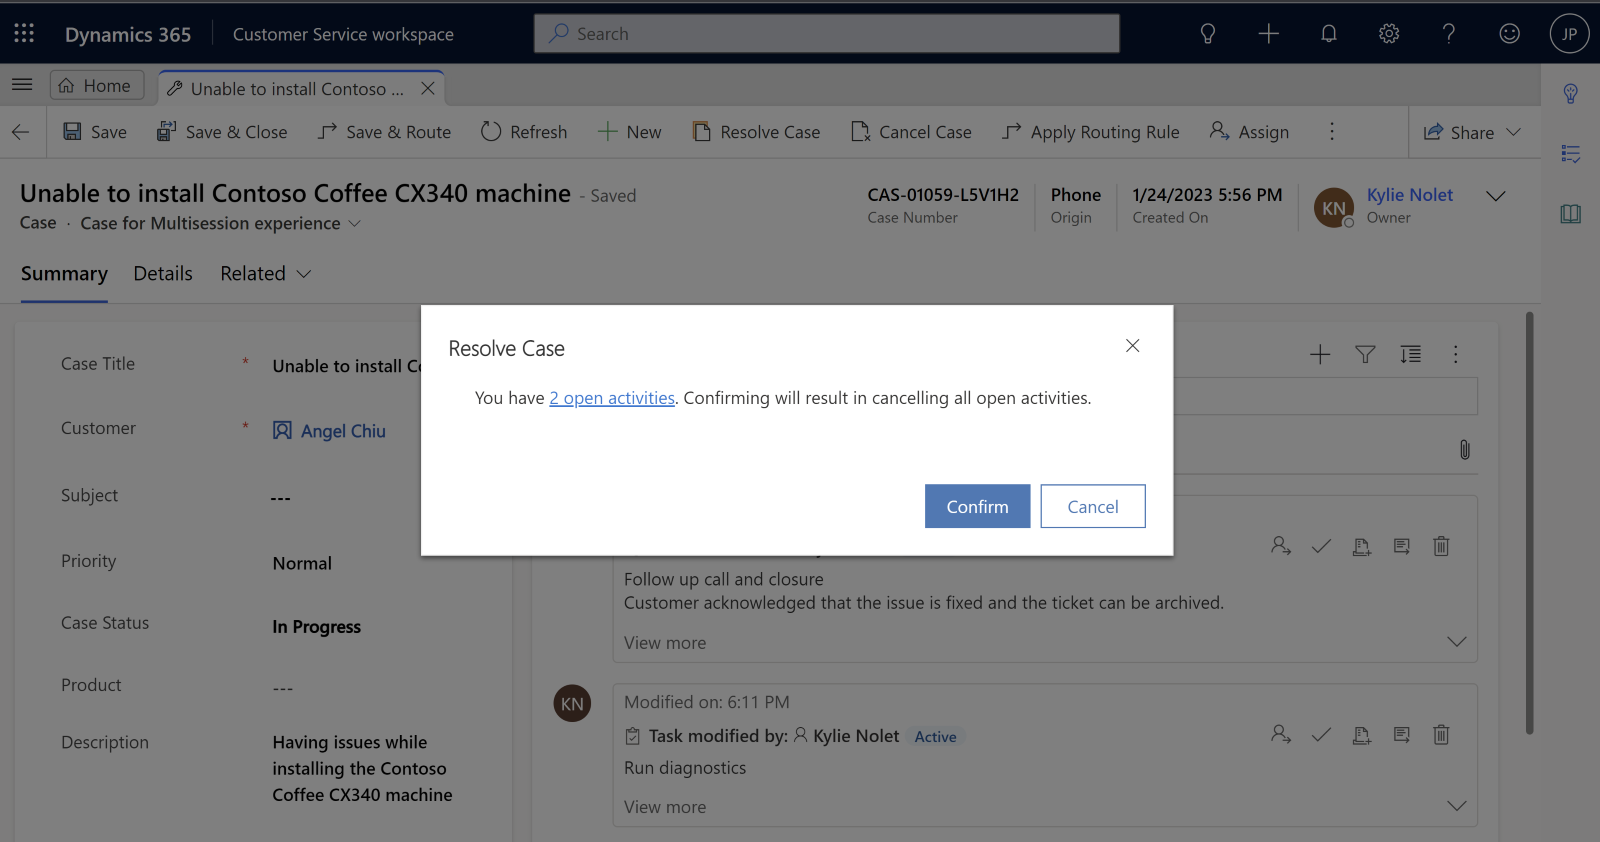The height and width of the screenshot is (842, 1600).
Task: Open the timeline filter funnel
Action: click(x=1365, y=354)
